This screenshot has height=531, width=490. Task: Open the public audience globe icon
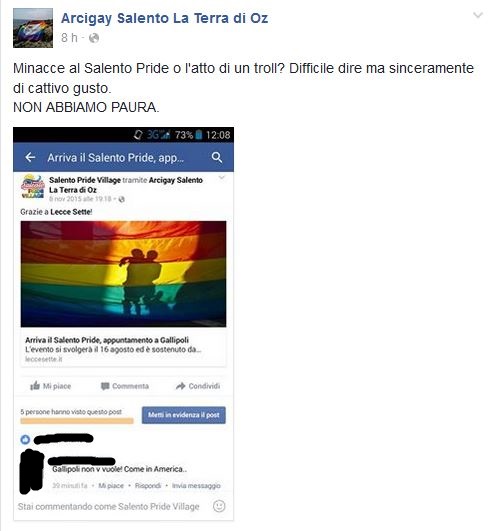94,38
